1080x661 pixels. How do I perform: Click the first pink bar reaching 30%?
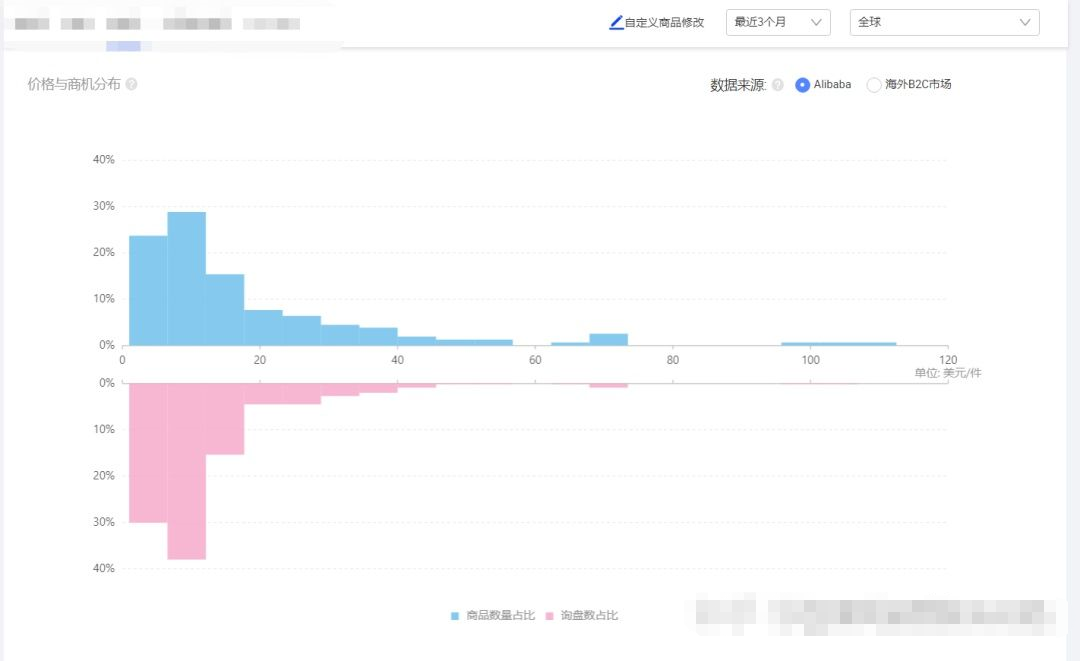[148, 453]
